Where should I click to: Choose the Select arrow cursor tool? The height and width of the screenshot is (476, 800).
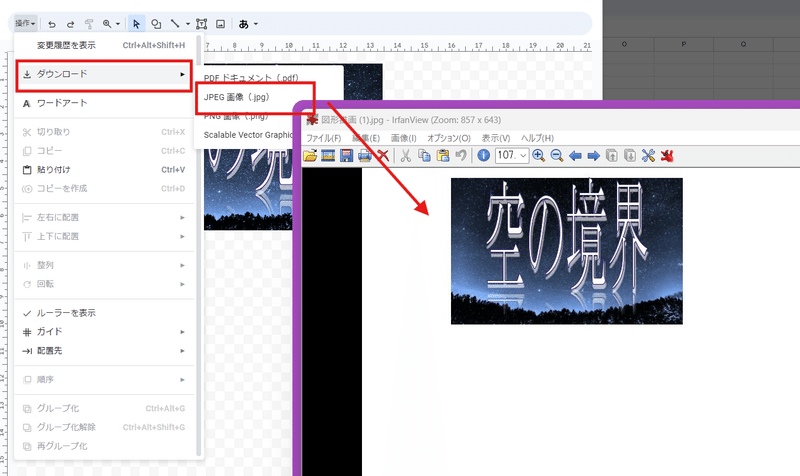tap(136, 24)
